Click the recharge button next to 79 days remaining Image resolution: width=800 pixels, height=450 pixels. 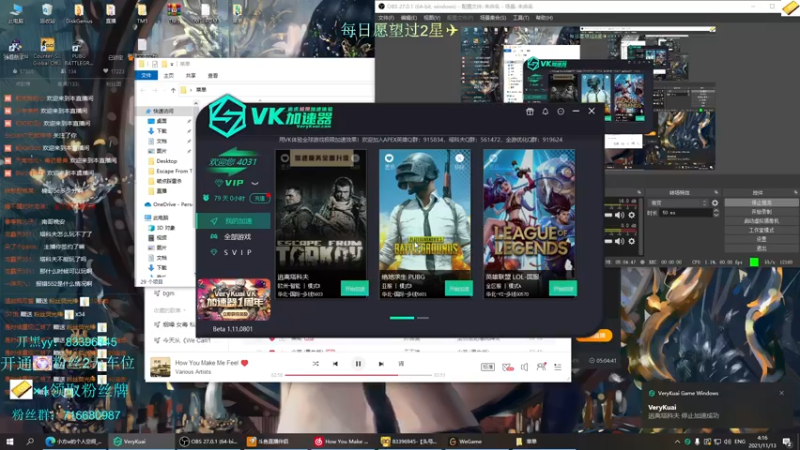260,198
